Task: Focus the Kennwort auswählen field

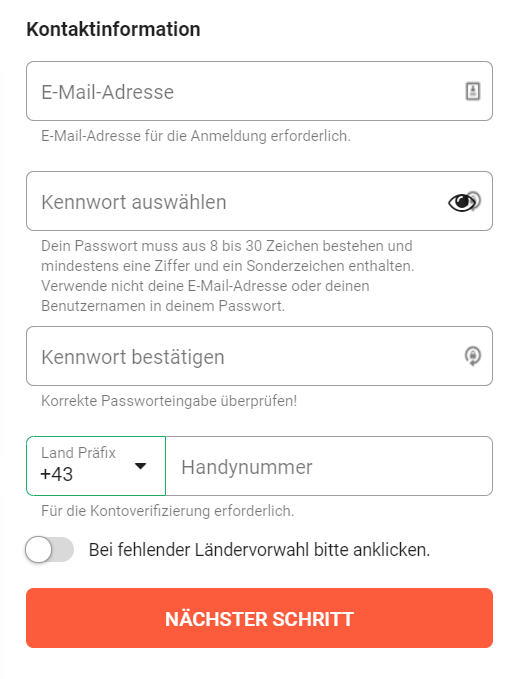Action: coord(259,201)
